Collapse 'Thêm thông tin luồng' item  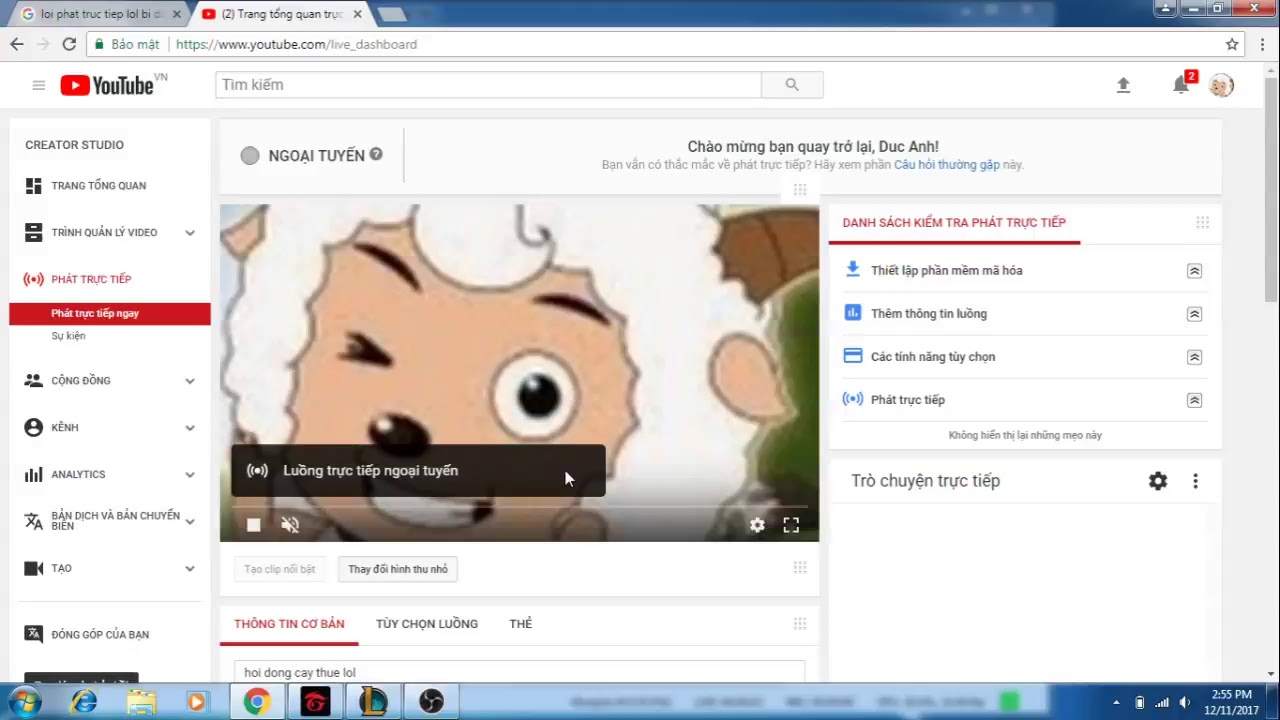(1194, 314)
